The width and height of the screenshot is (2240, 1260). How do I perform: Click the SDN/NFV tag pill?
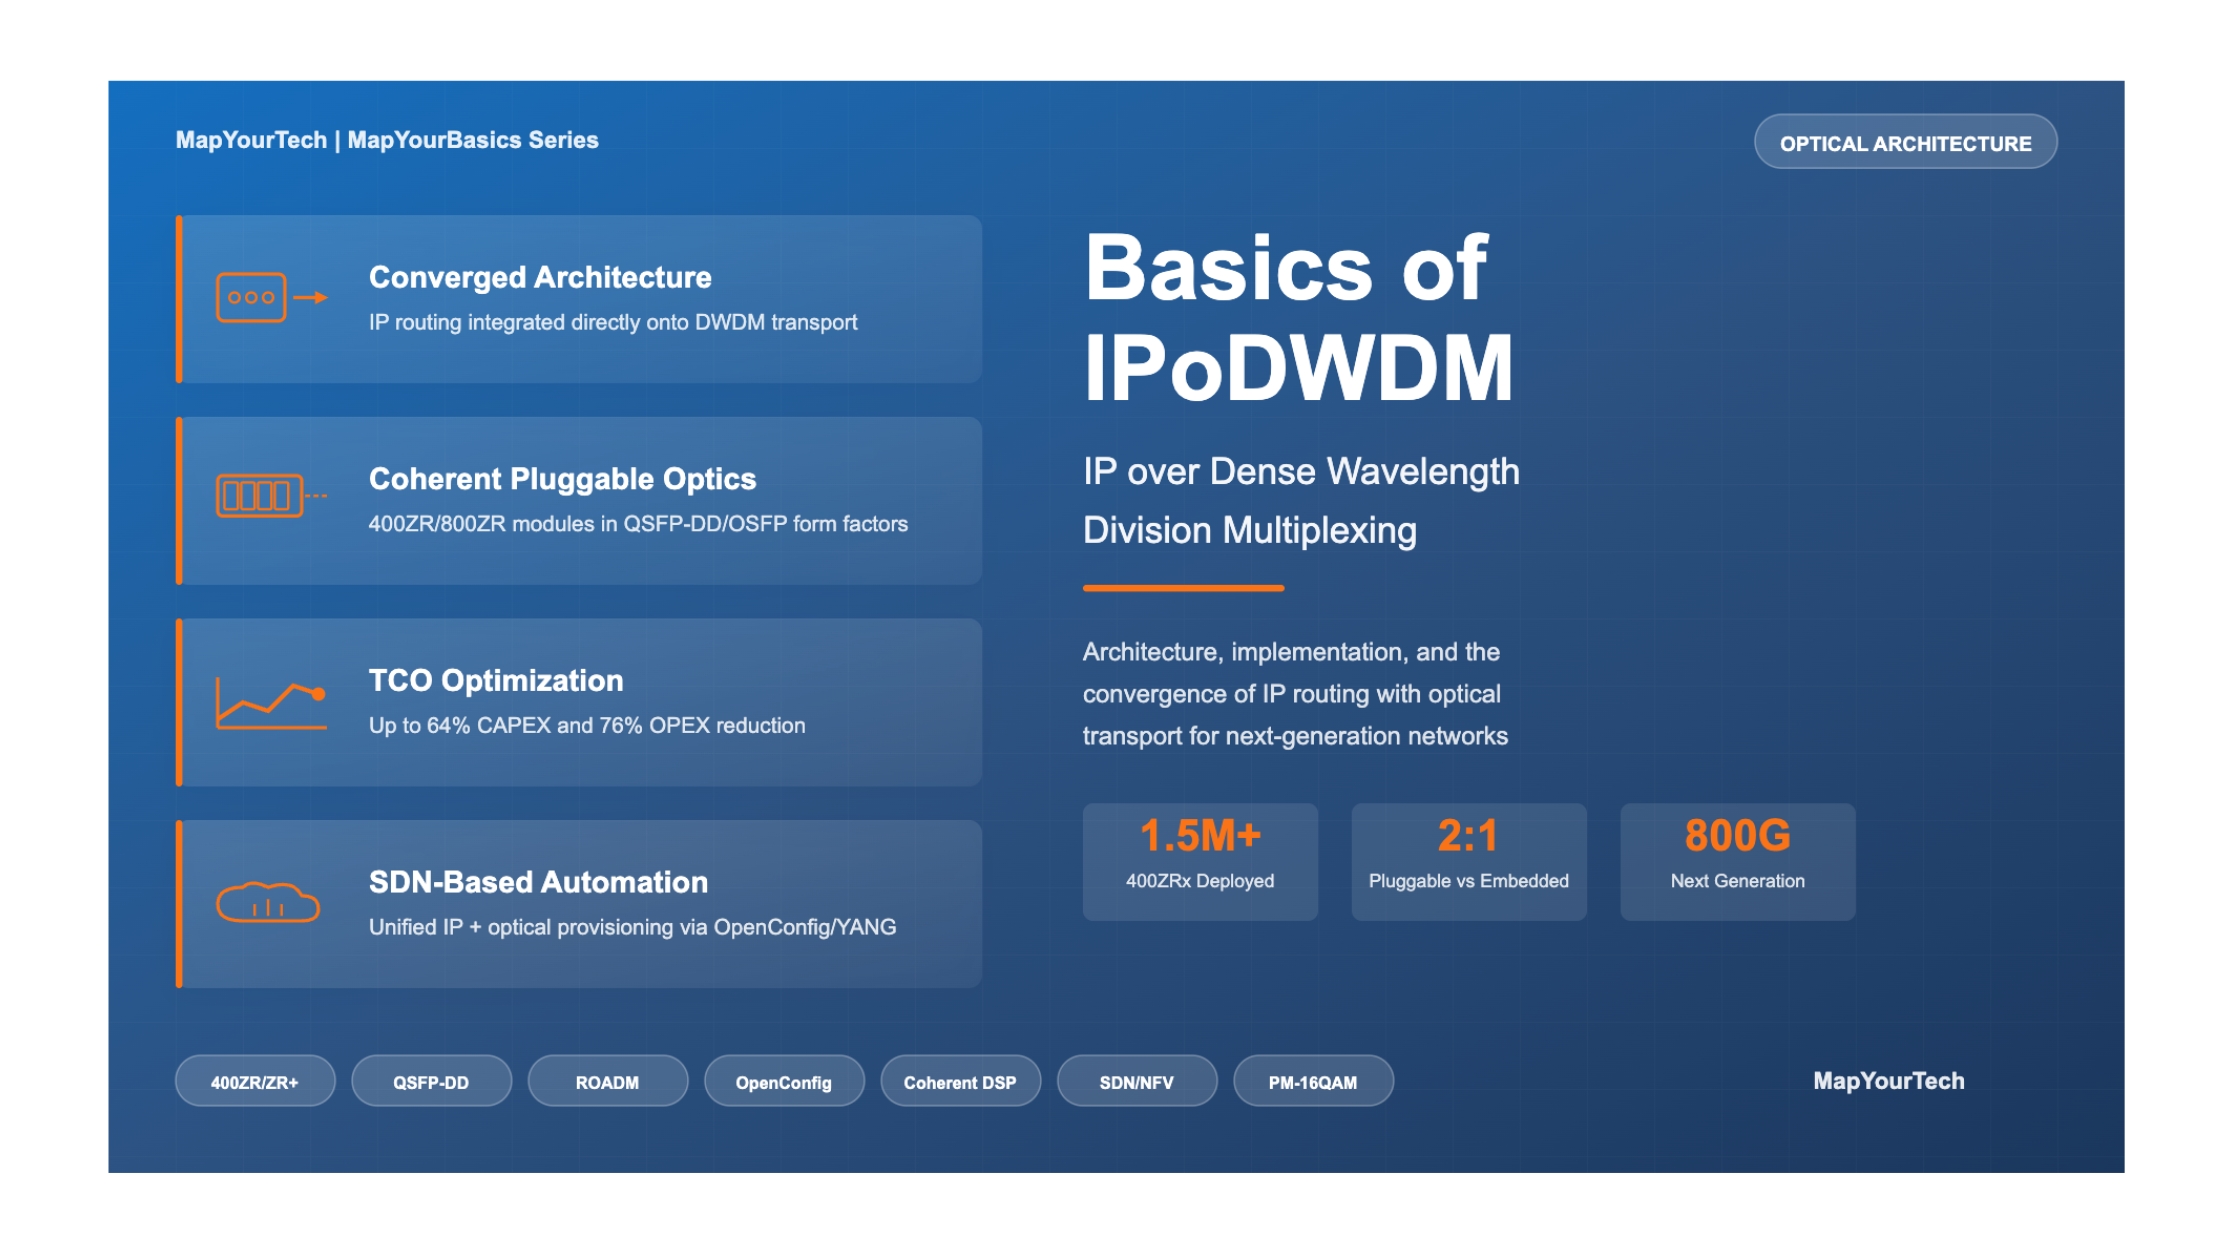(1136, 1082)
